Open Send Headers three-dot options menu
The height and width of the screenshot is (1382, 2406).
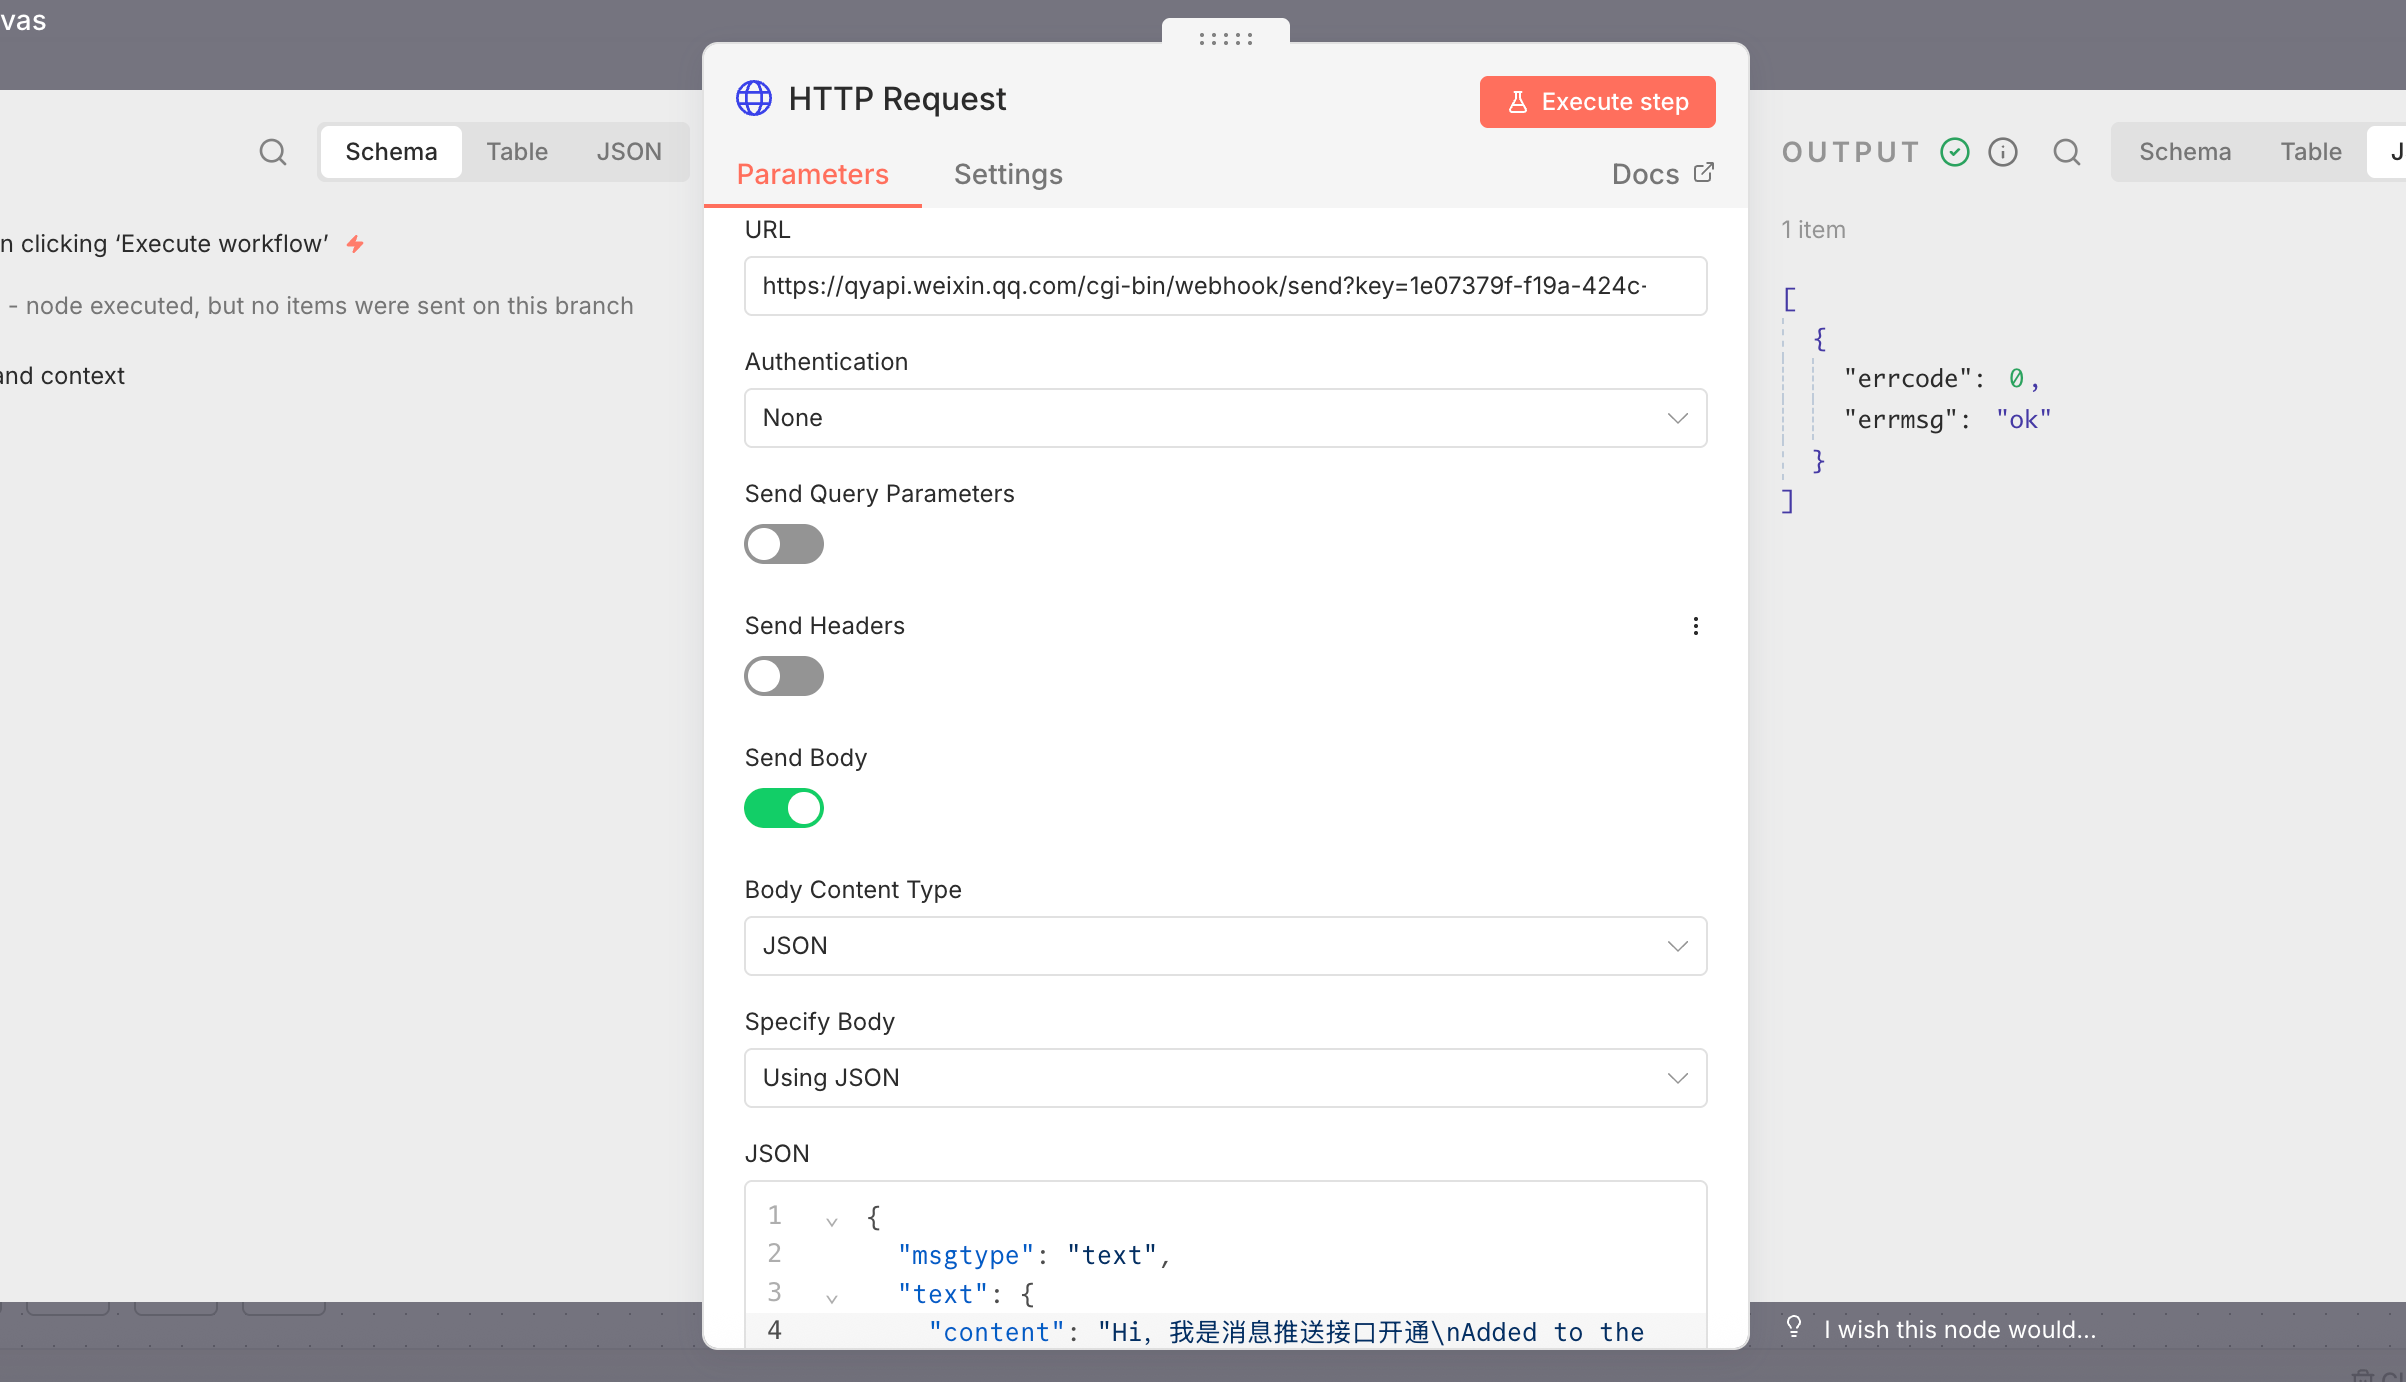point(1695,626)
